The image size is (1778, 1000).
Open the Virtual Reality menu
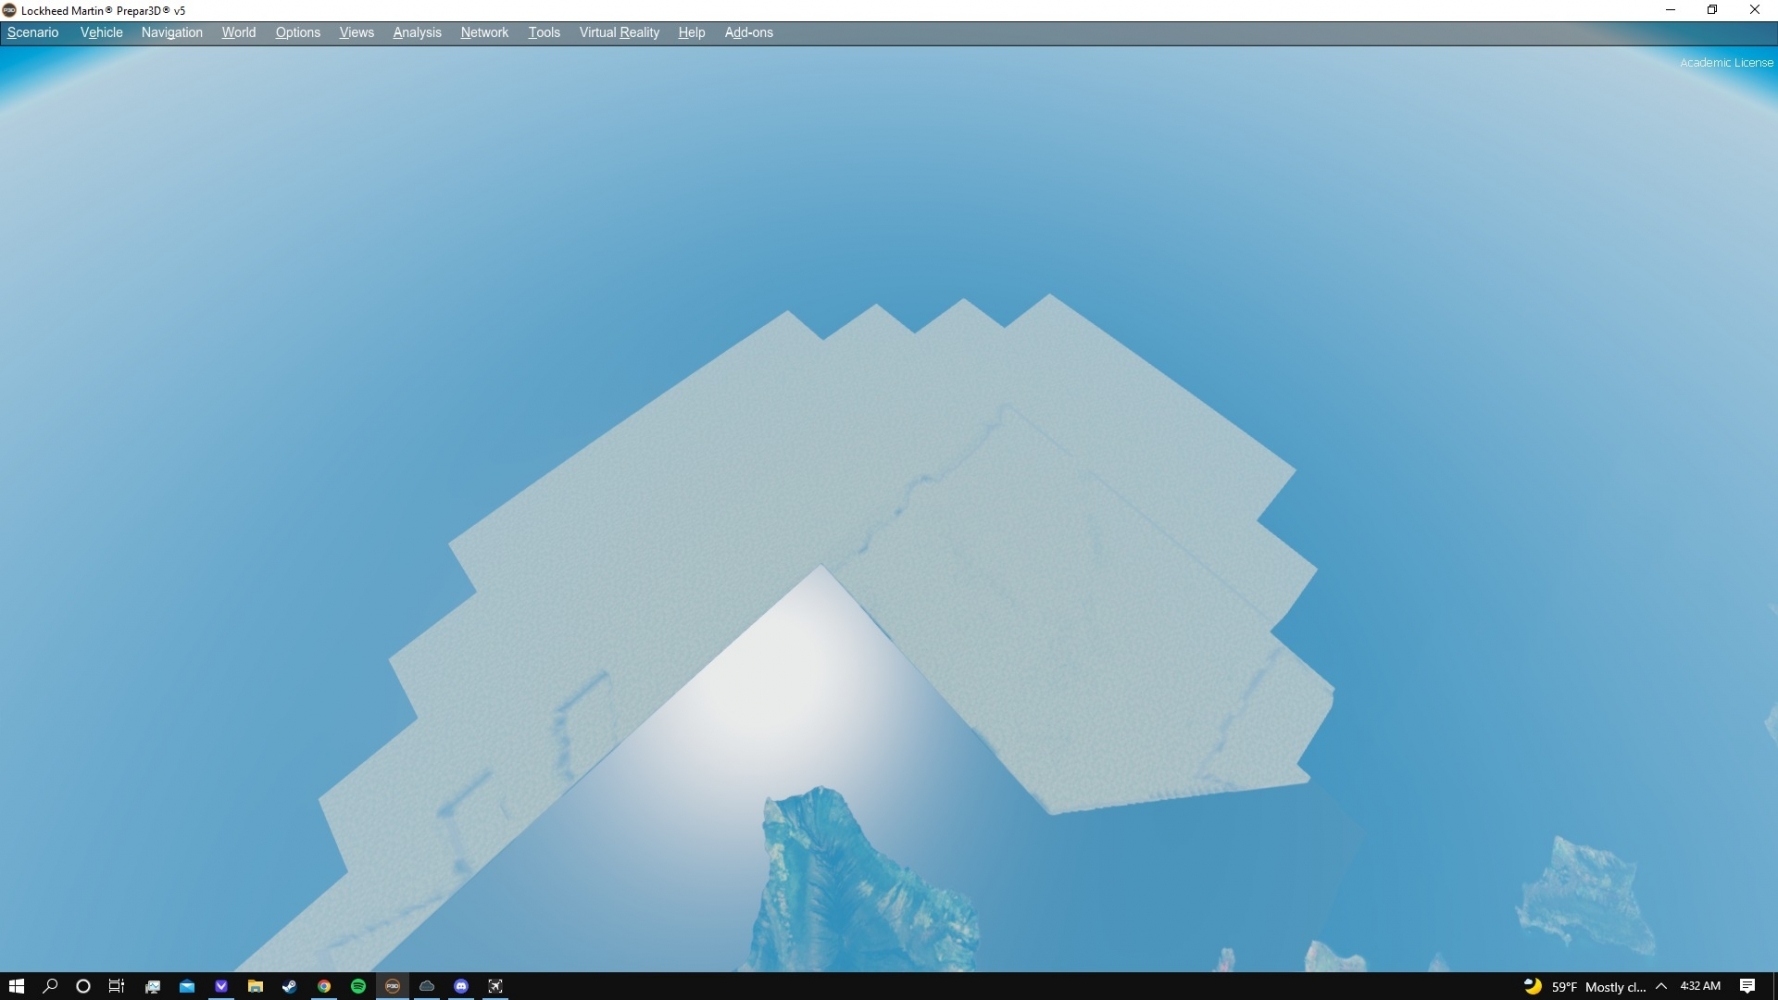[619, 33]
